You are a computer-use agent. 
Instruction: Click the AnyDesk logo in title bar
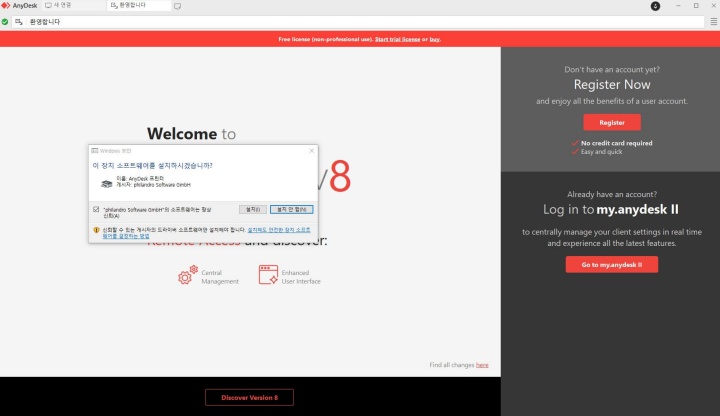(x=6, y=6)
